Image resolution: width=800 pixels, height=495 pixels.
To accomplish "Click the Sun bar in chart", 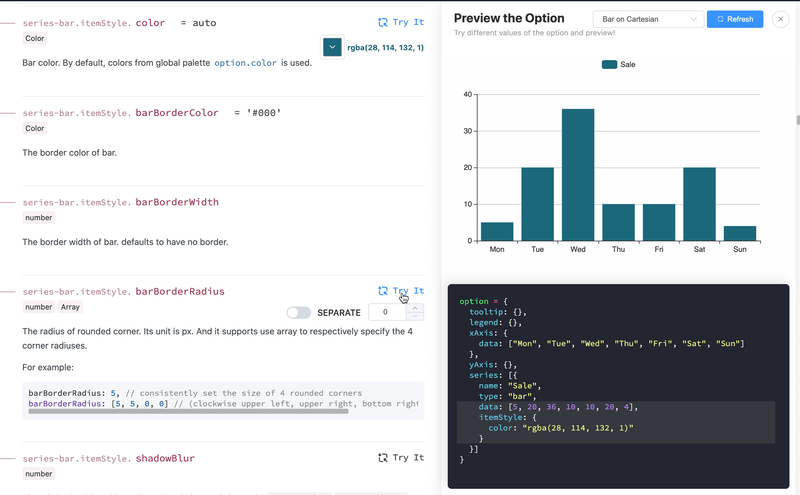I will [x=740, y=233].
